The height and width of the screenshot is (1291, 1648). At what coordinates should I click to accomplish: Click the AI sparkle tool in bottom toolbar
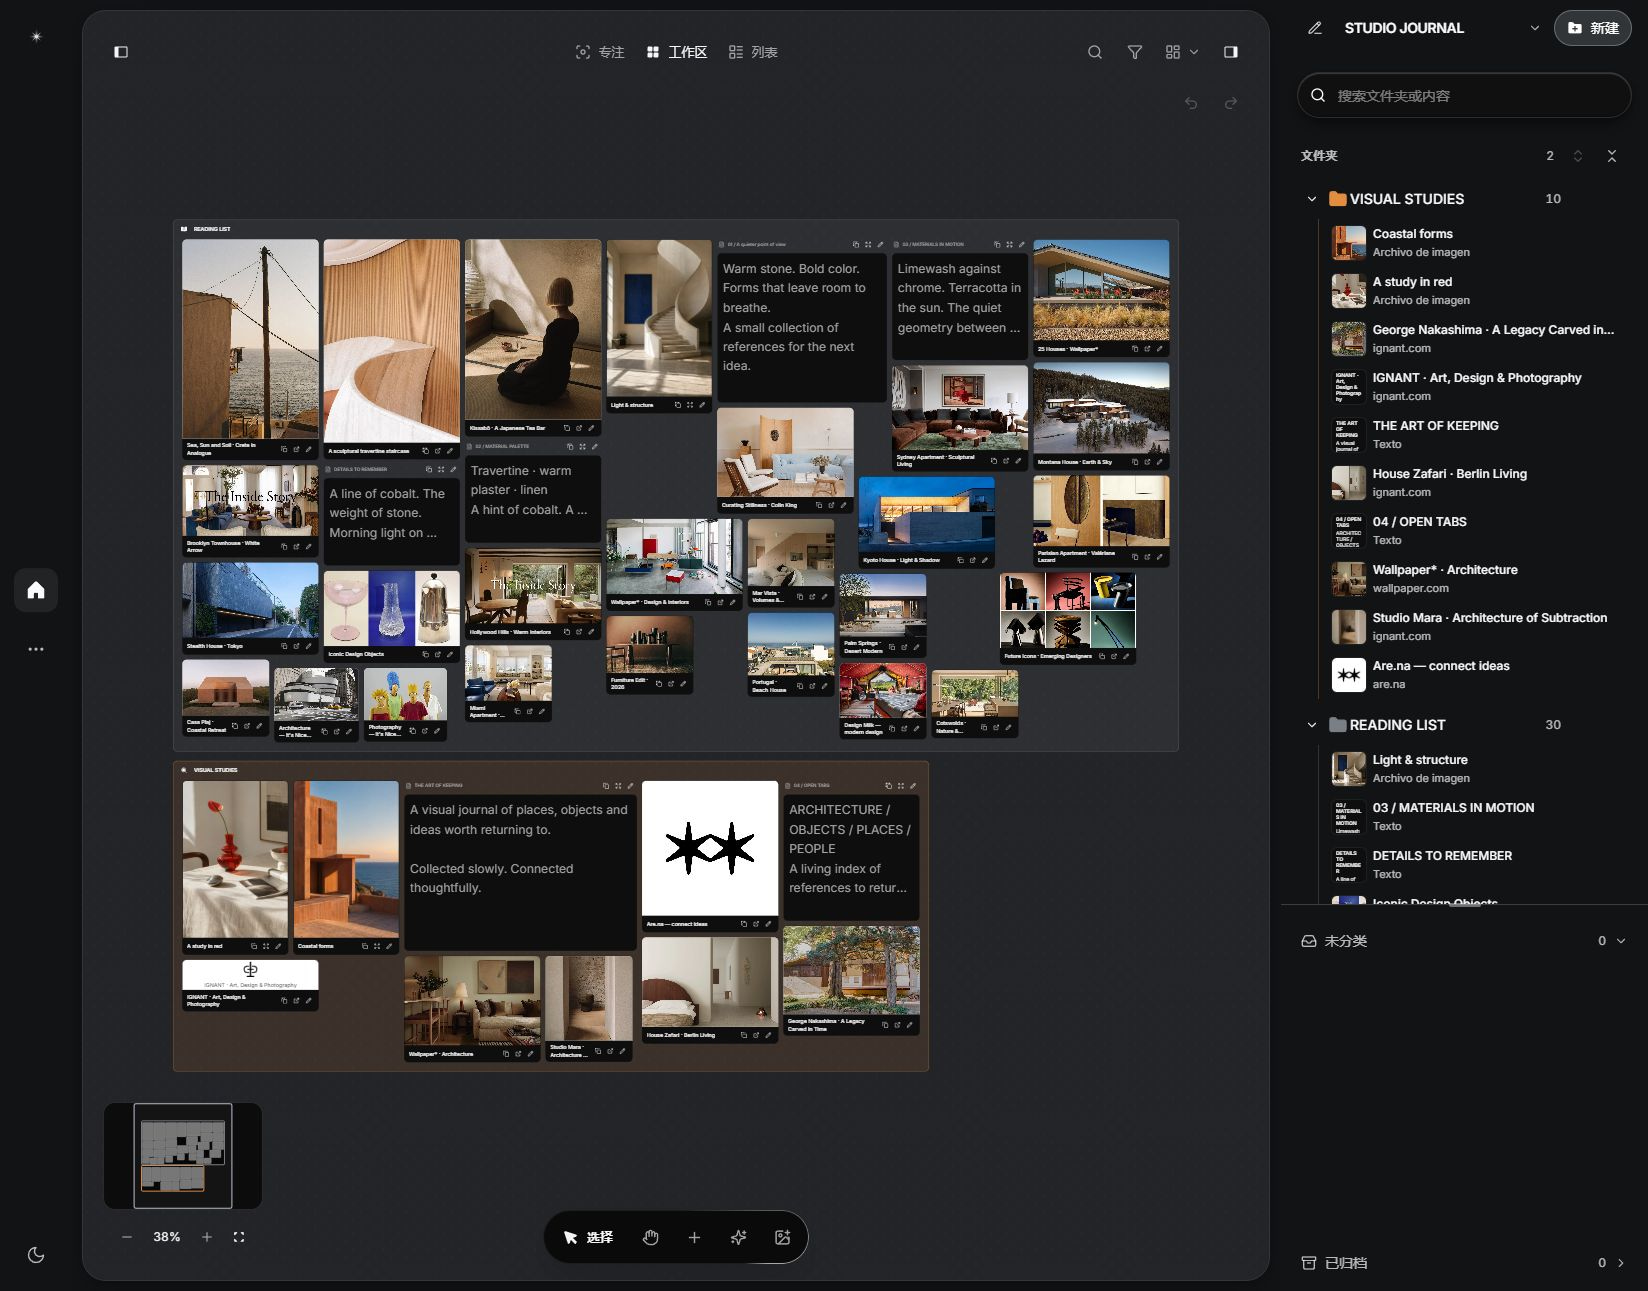pyautogui.click(x=738, y=1238)
